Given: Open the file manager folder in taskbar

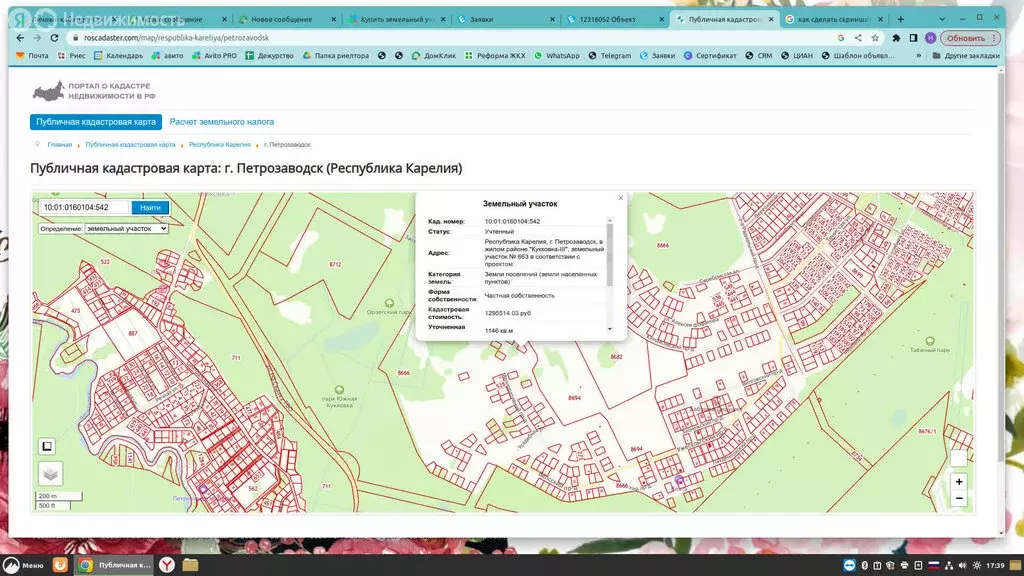Looking at the screenshot, I should (x=190, y=565).
